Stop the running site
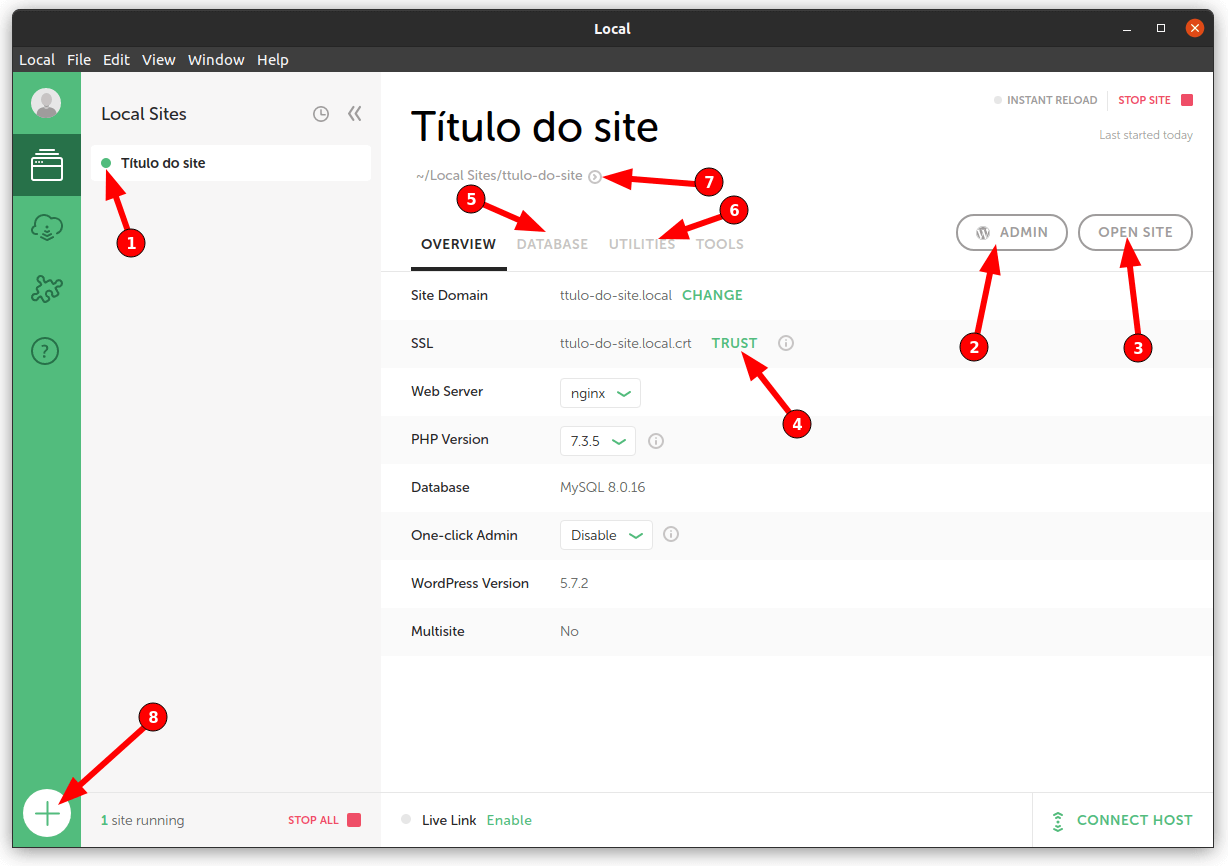 [1155, 100]
